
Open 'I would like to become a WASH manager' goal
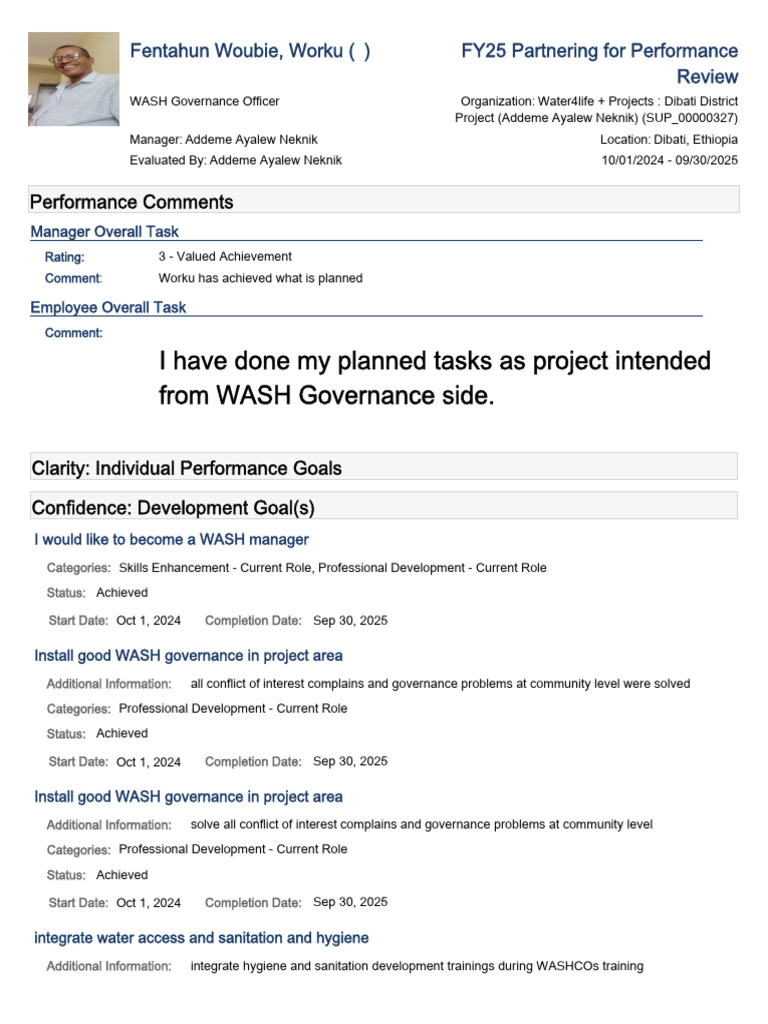coord(171,540)
